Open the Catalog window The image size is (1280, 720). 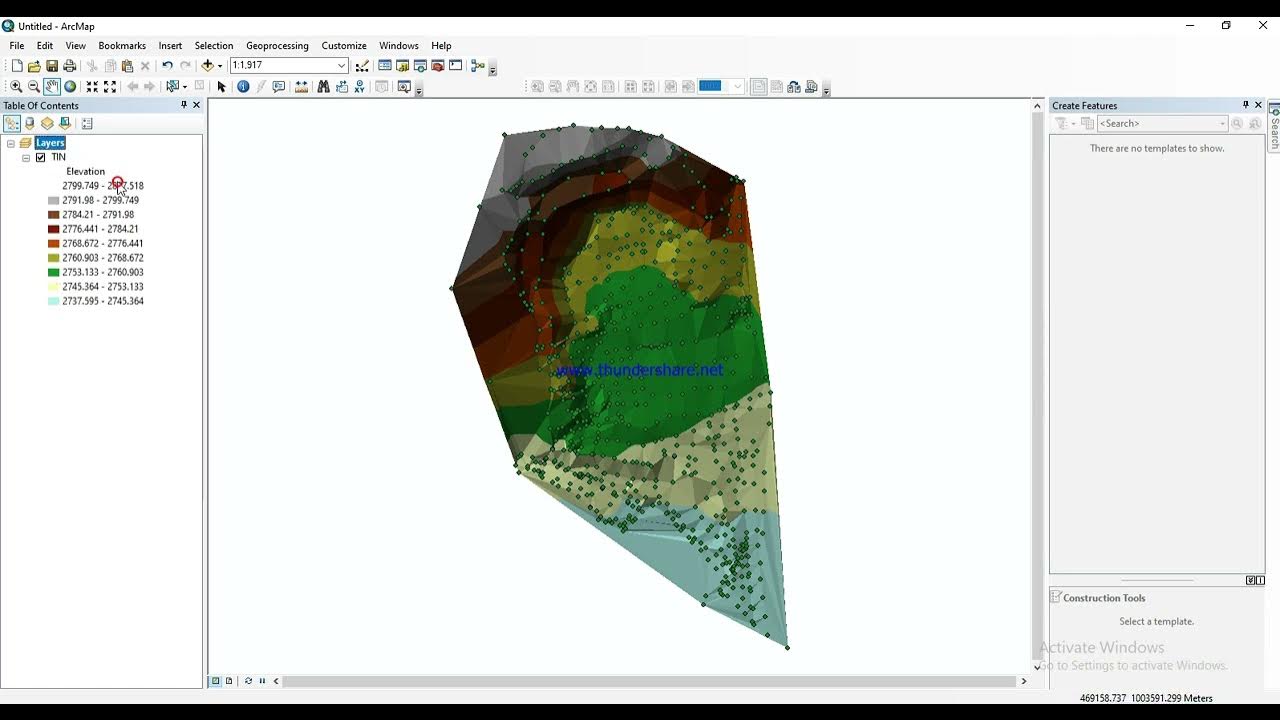(402, 66)
